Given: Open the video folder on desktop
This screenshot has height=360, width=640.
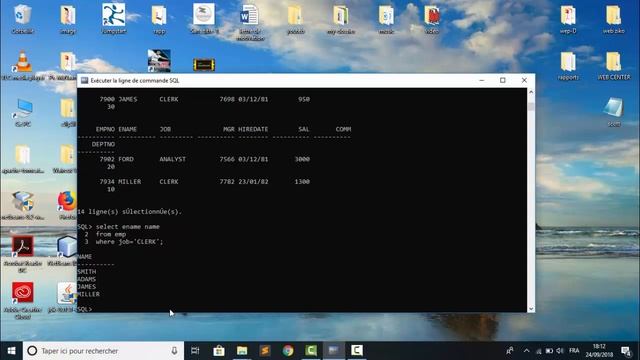Looking at the screenshot, I should click(x=431, y=15).
